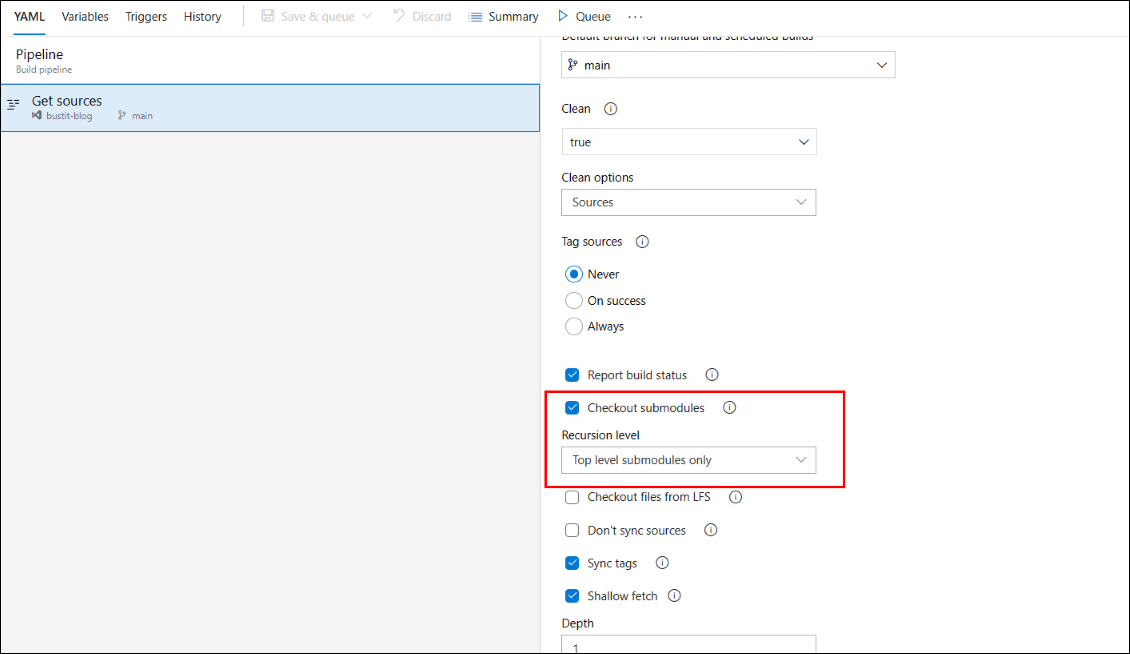Open the more options ellipsis menu
This screenshot has height=654, width=1130.
tap(635, 17)
